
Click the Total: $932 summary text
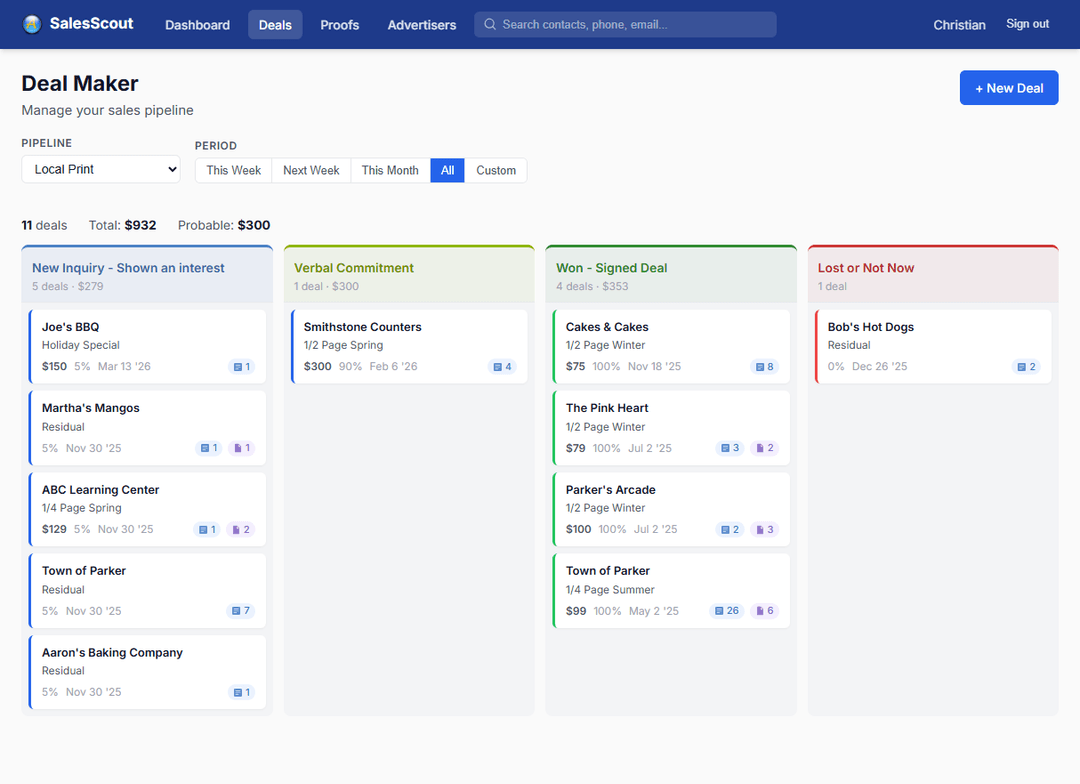click(x=123, y=225)
